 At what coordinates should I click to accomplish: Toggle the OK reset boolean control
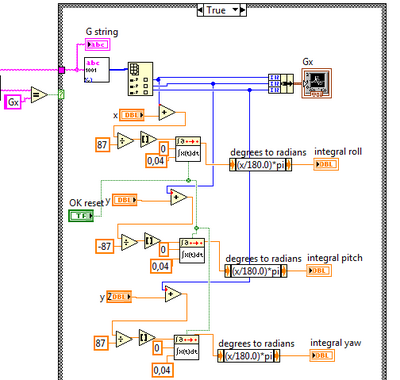pyautogui.click(x=81, y=216)
